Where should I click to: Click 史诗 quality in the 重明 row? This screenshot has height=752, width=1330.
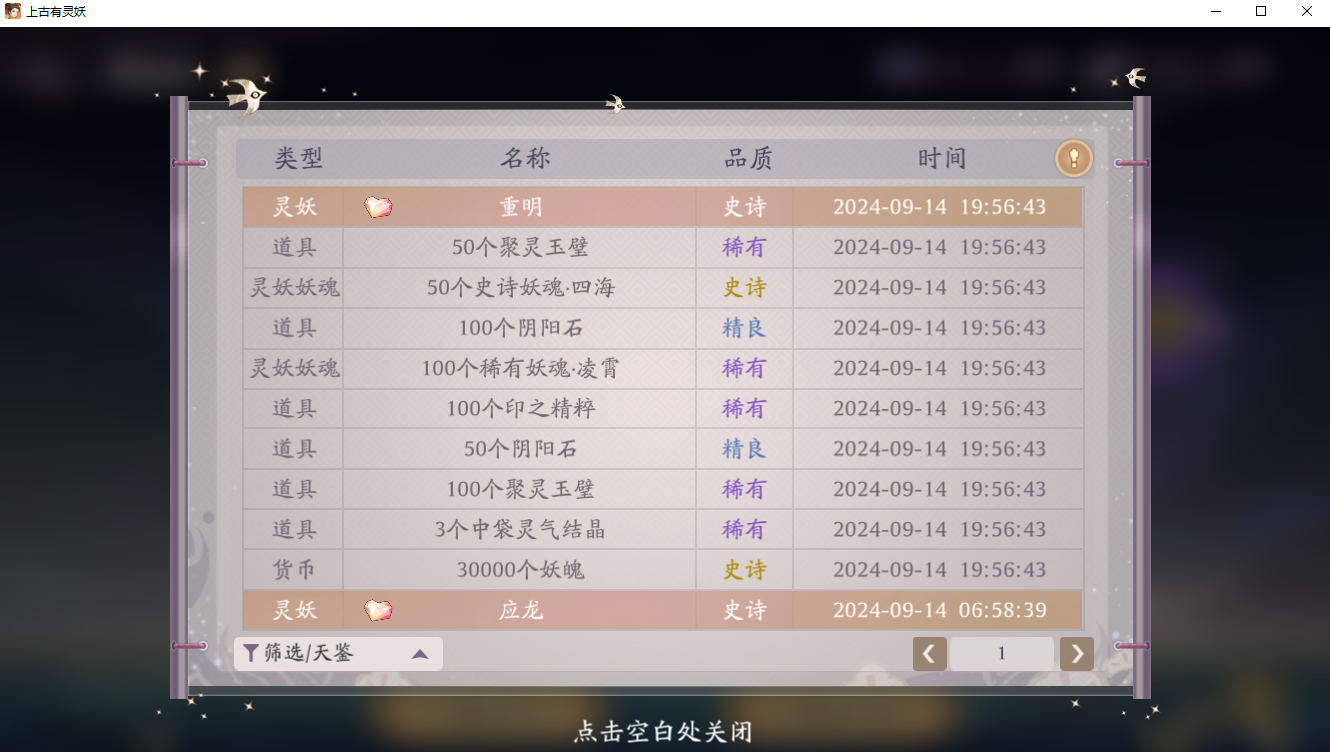745,207
